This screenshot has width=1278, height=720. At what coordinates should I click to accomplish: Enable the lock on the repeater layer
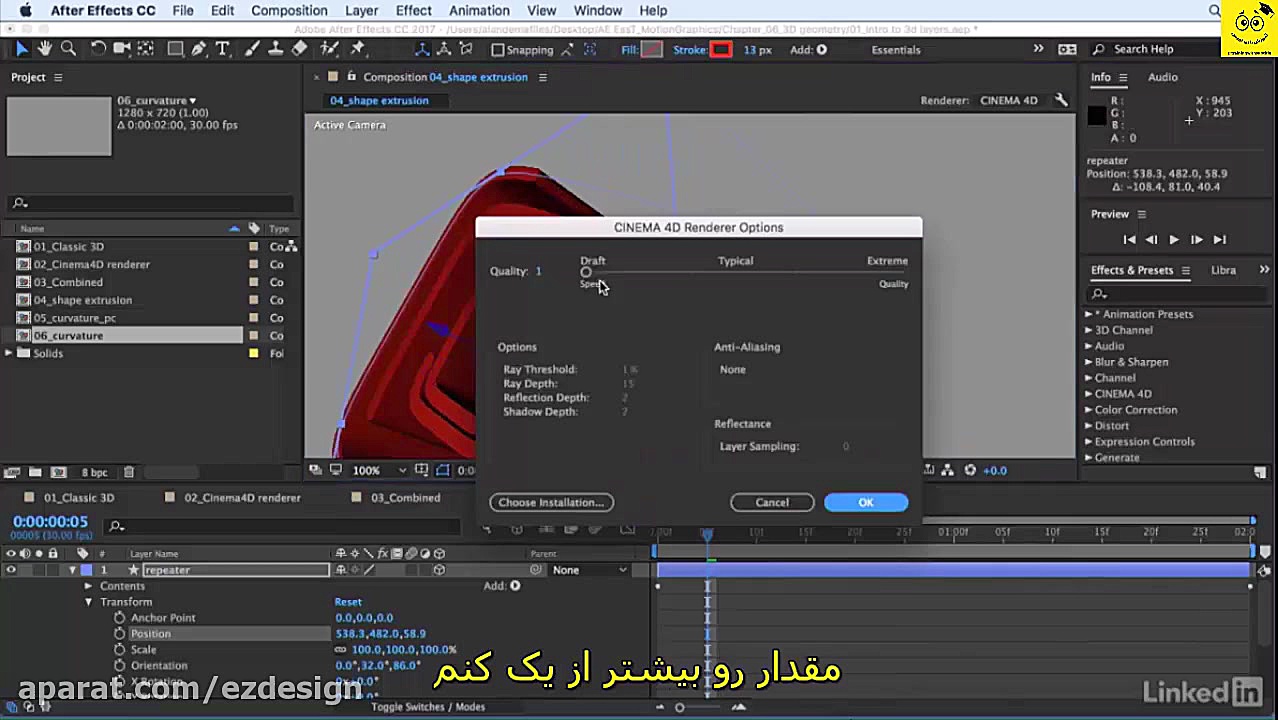(x=53, y=569)
